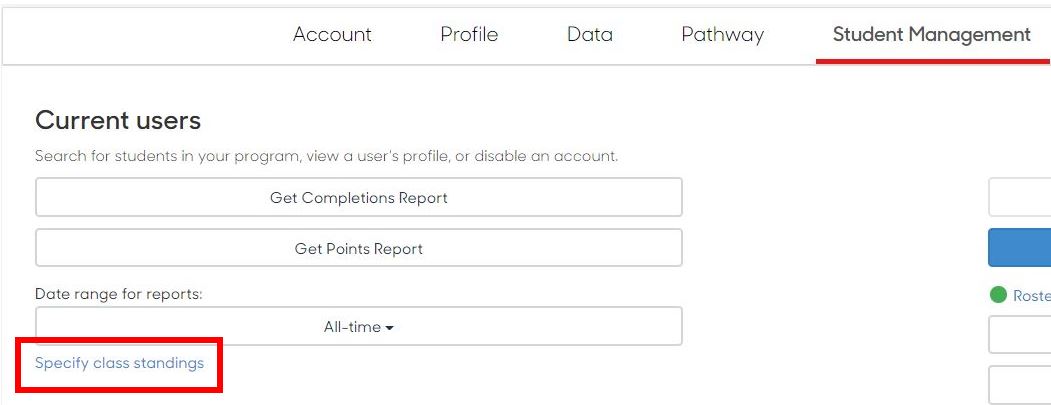1051x405 pixels.
Task: Open the Student Management tab
Action: pyautogui.click(x=932, y=34)
